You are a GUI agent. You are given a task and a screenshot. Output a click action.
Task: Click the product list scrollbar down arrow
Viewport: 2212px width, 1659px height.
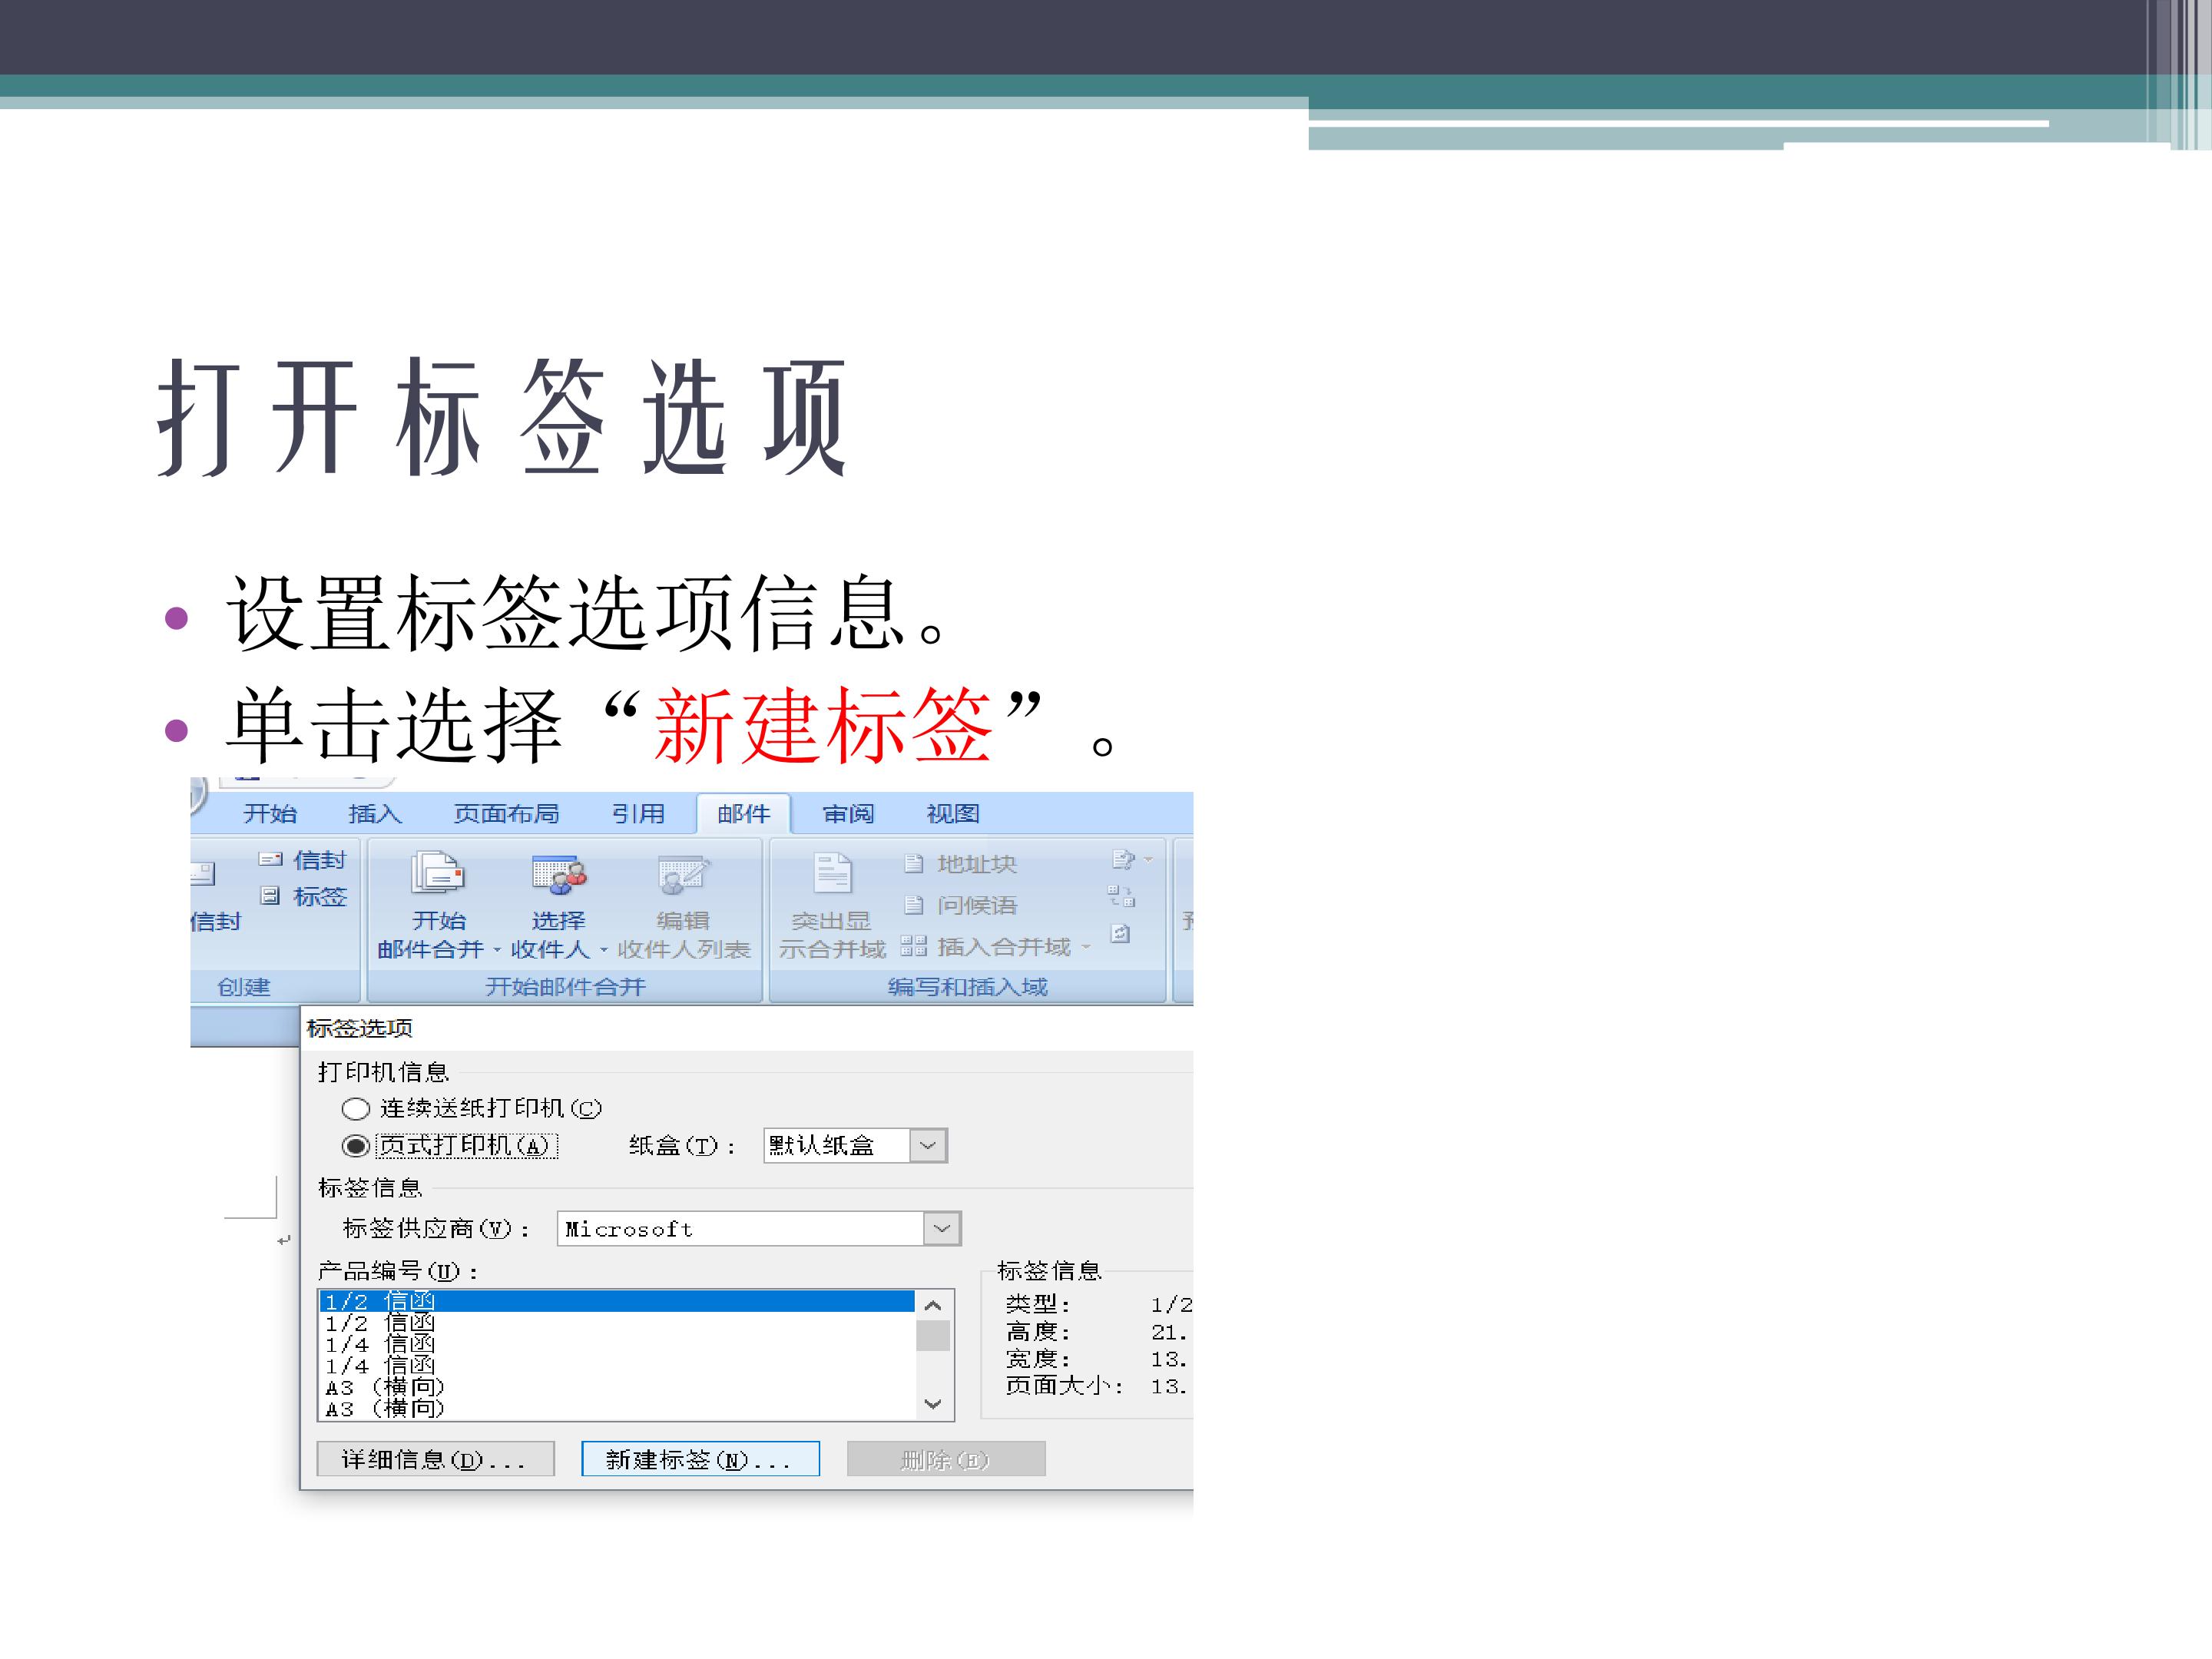click(933, 1404)
